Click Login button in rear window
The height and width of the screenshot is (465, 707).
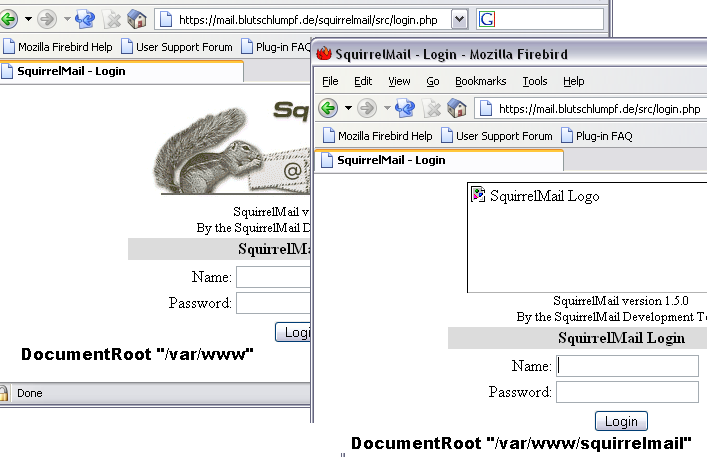pos(293,332)
